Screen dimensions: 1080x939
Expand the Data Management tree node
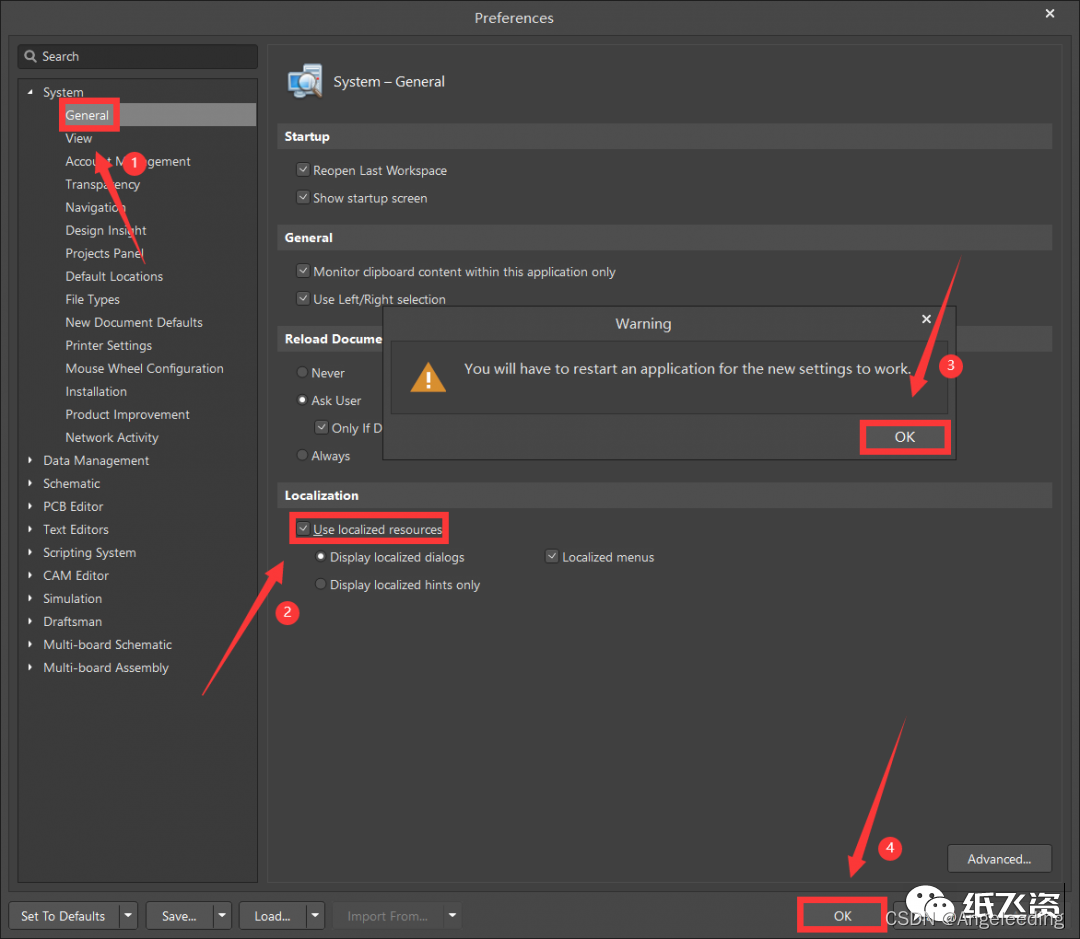point(30,461)
